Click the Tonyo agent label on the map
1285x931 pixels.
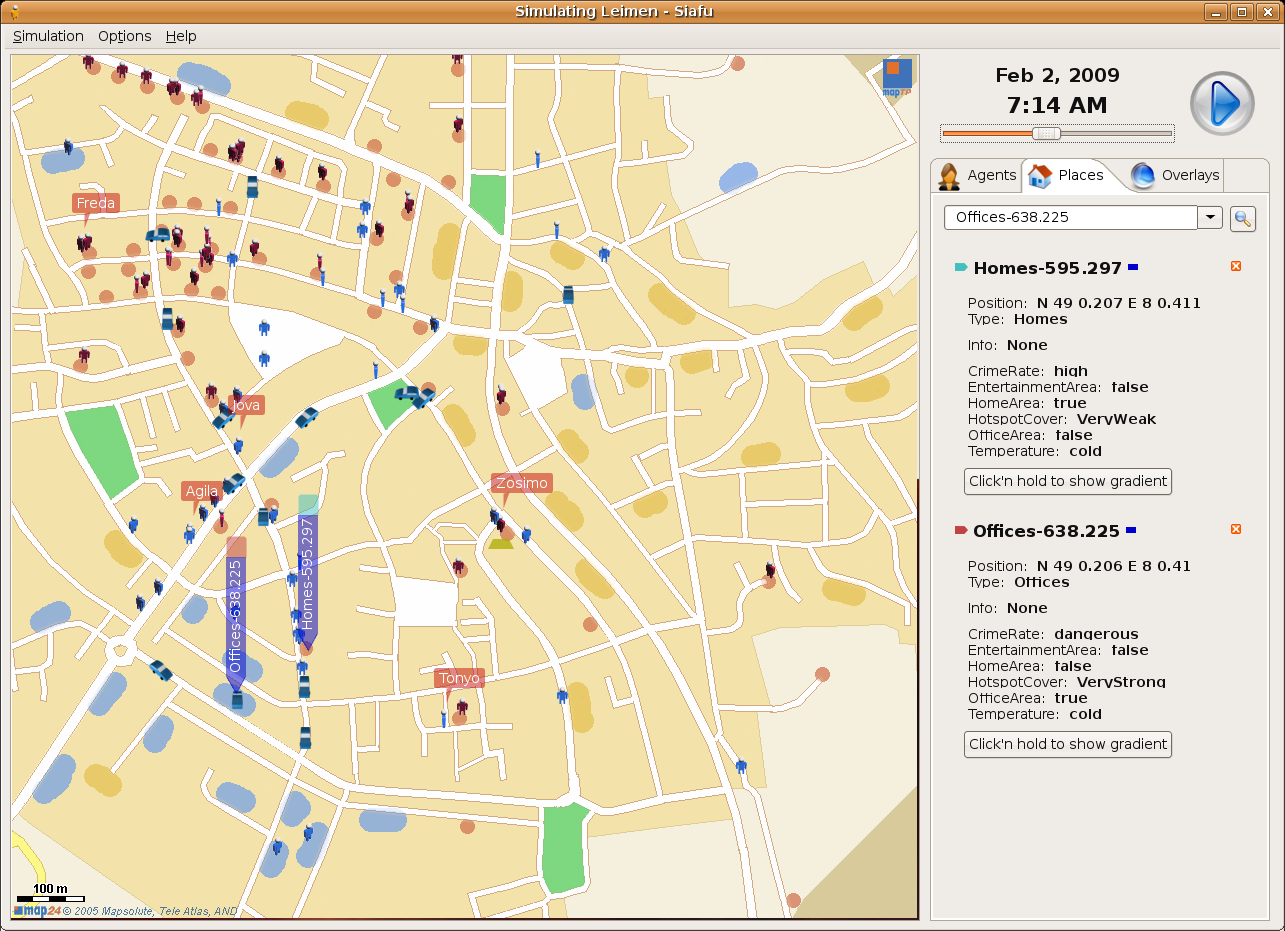click(x=460, y=678)
